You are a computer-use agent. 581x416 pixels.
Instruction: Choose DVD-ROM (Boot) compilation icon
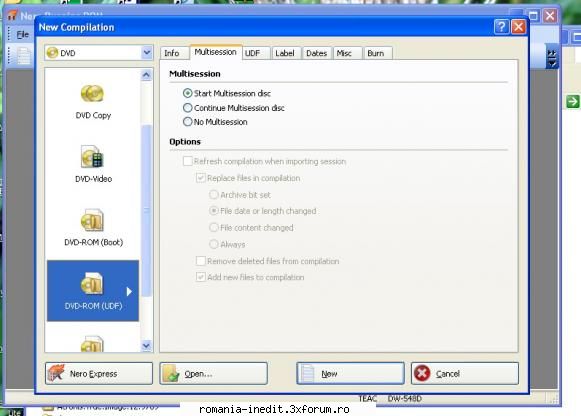click(x=93, y=228)
